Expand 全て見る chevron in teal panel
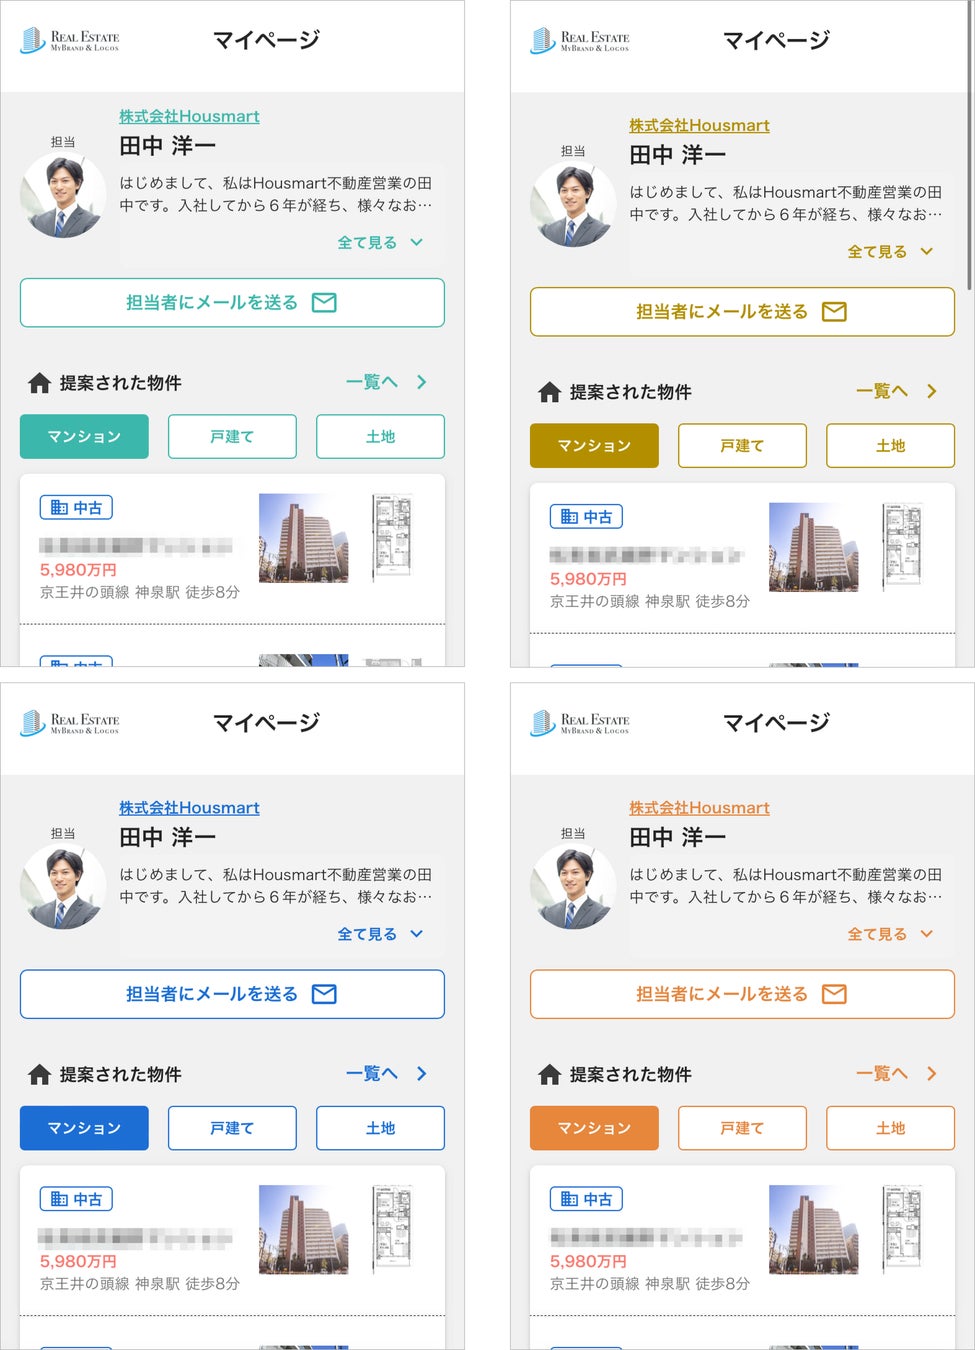This screenshot has width=975, height=1350. [x=417, y=242]
